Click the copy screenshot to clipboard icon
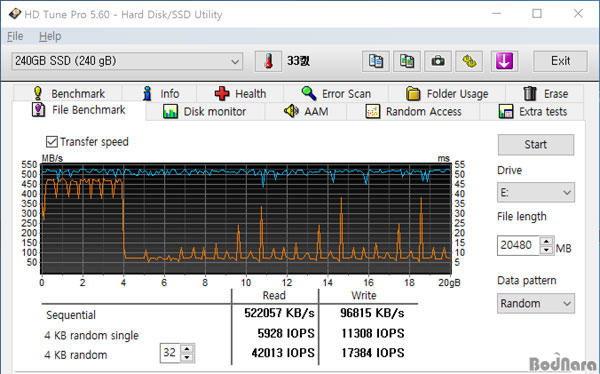This screenshot has width=600, height=374. pyautogui.click(x=407, y=61)
